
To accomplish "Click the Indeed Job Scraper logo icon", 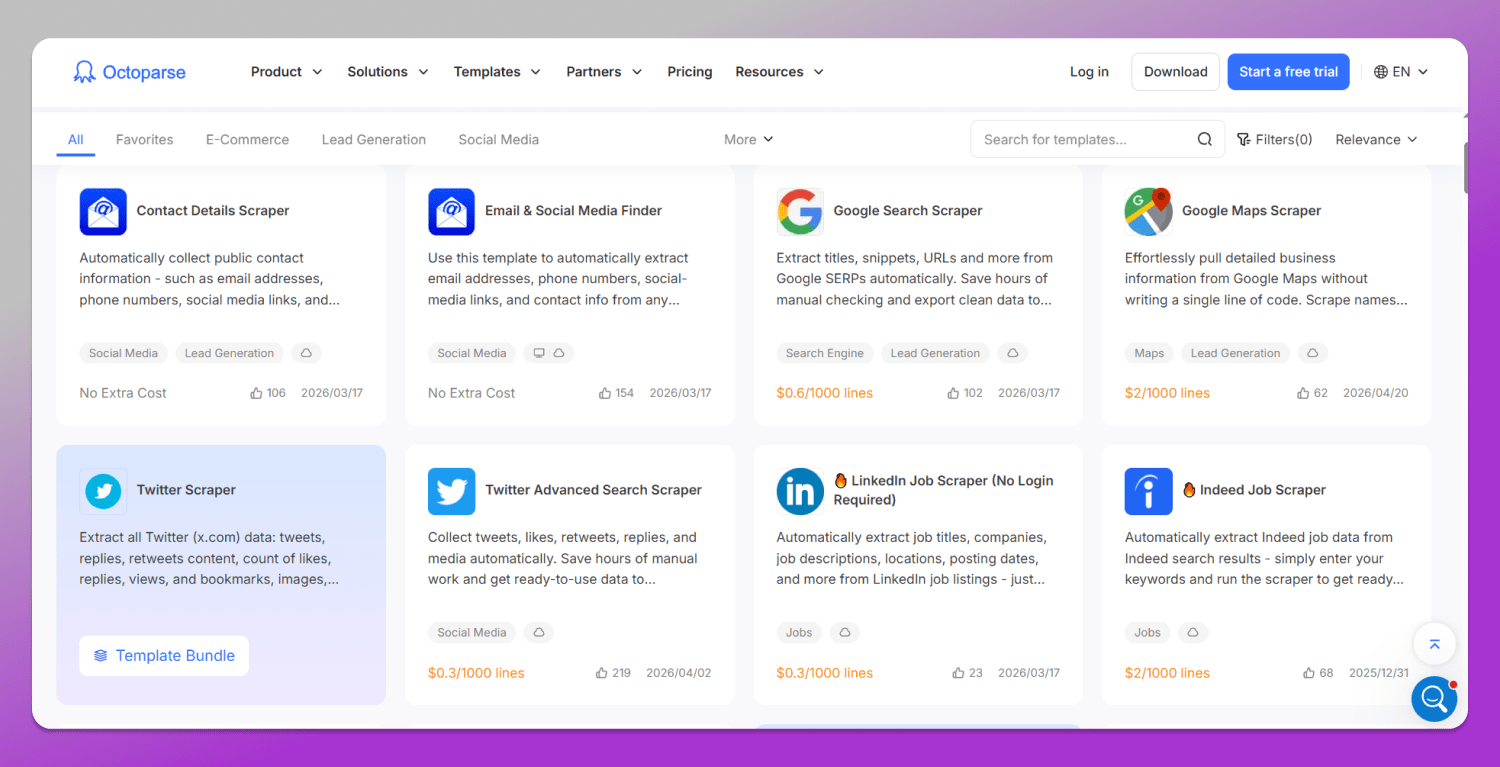I will tap(1148, 491).
